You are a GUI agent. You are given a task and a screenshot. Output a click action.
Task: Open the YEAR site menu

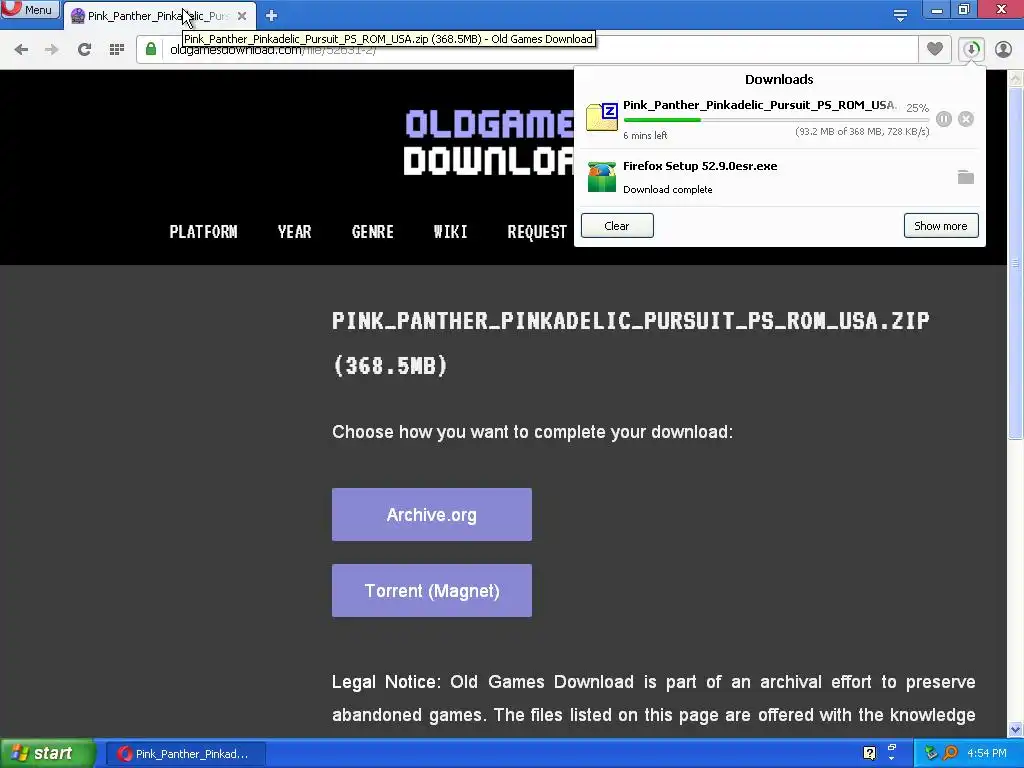(x=295, y=232)
